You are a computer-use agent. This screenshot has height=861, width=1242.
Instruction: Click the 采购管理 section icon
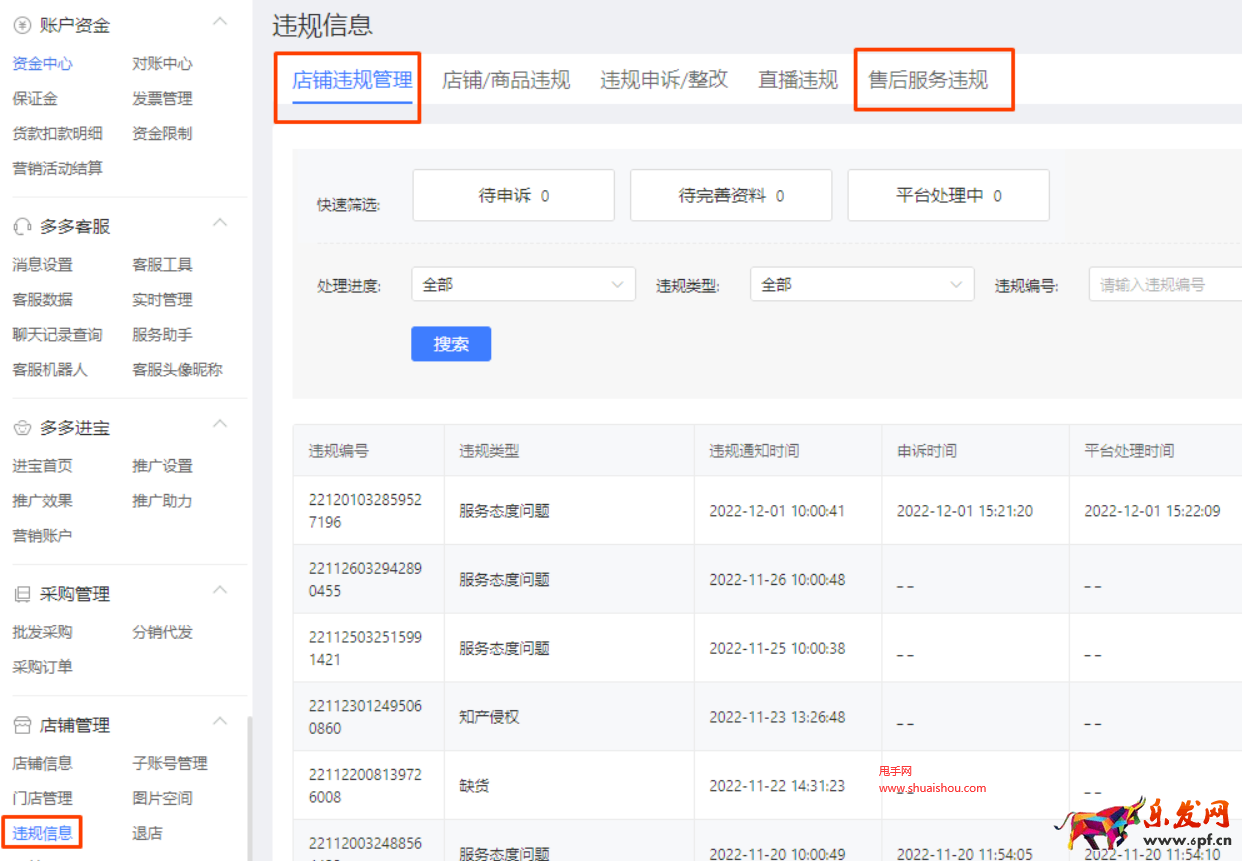[22, 592]
